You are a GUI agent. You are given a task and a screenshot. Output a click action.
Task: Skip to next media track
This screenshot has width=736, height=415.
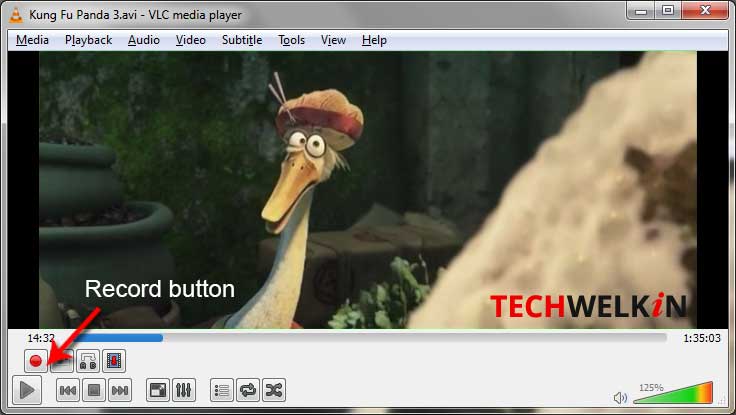[120, 390]
